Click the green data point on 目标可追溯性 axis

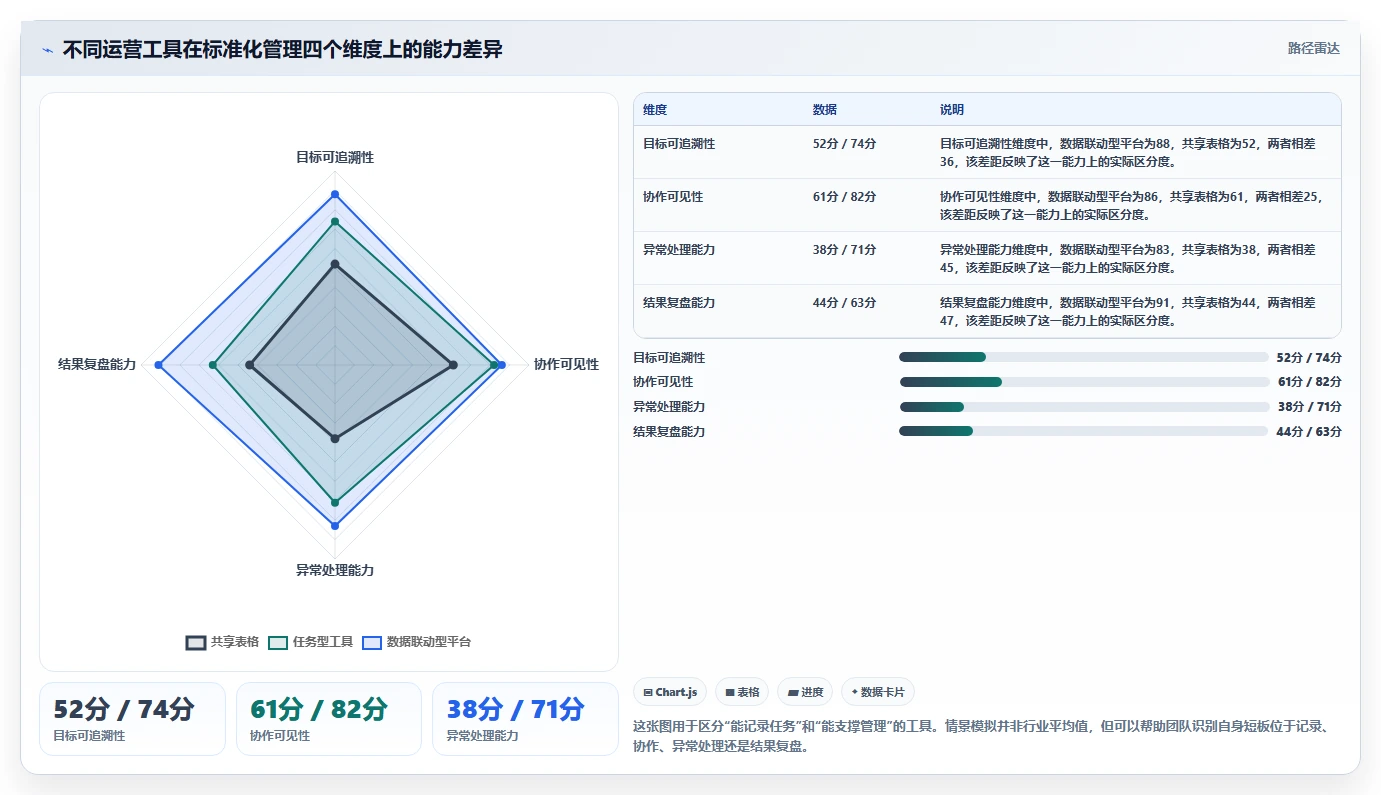335,221
